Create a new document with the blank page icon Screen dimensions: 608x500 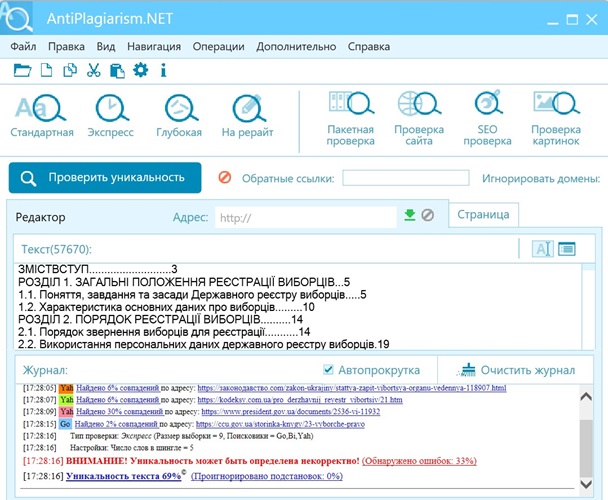[47, 71]
